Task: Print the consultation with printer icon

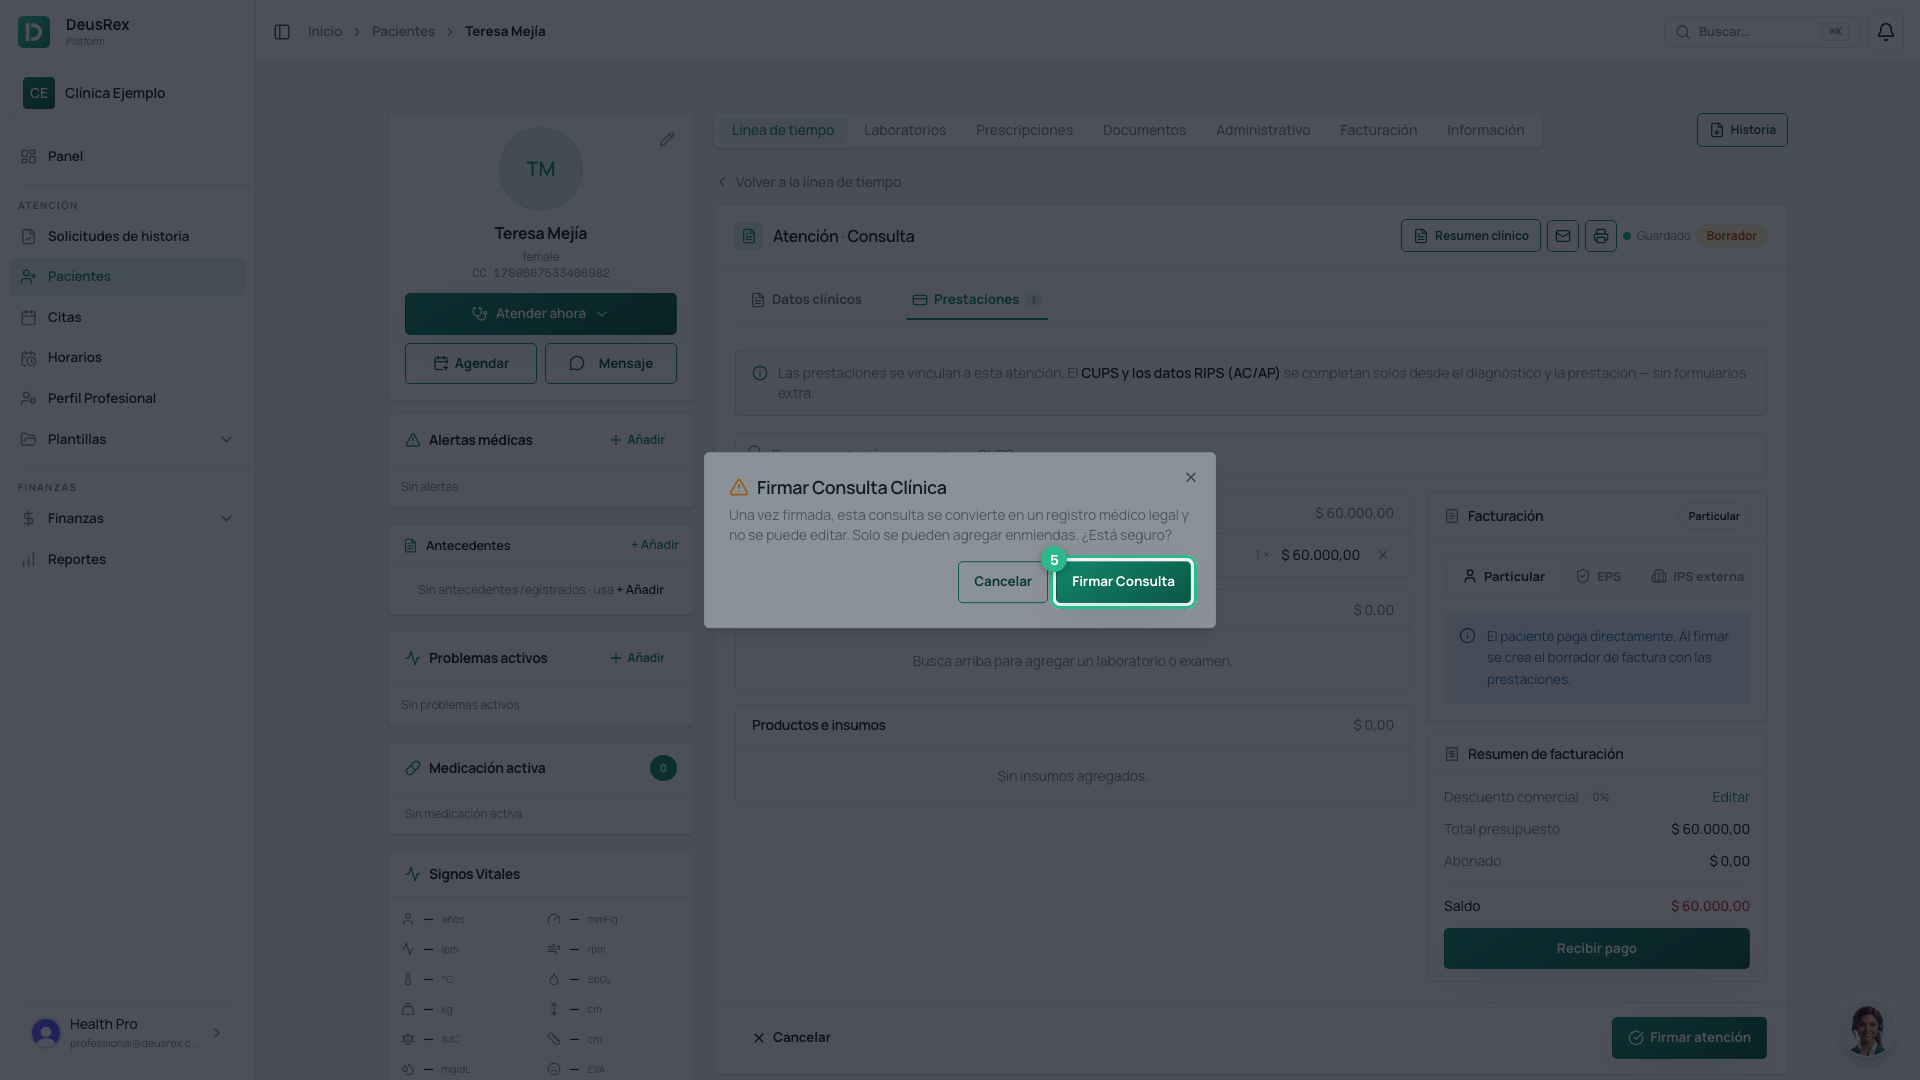Action: click(x=1600, y=236)
